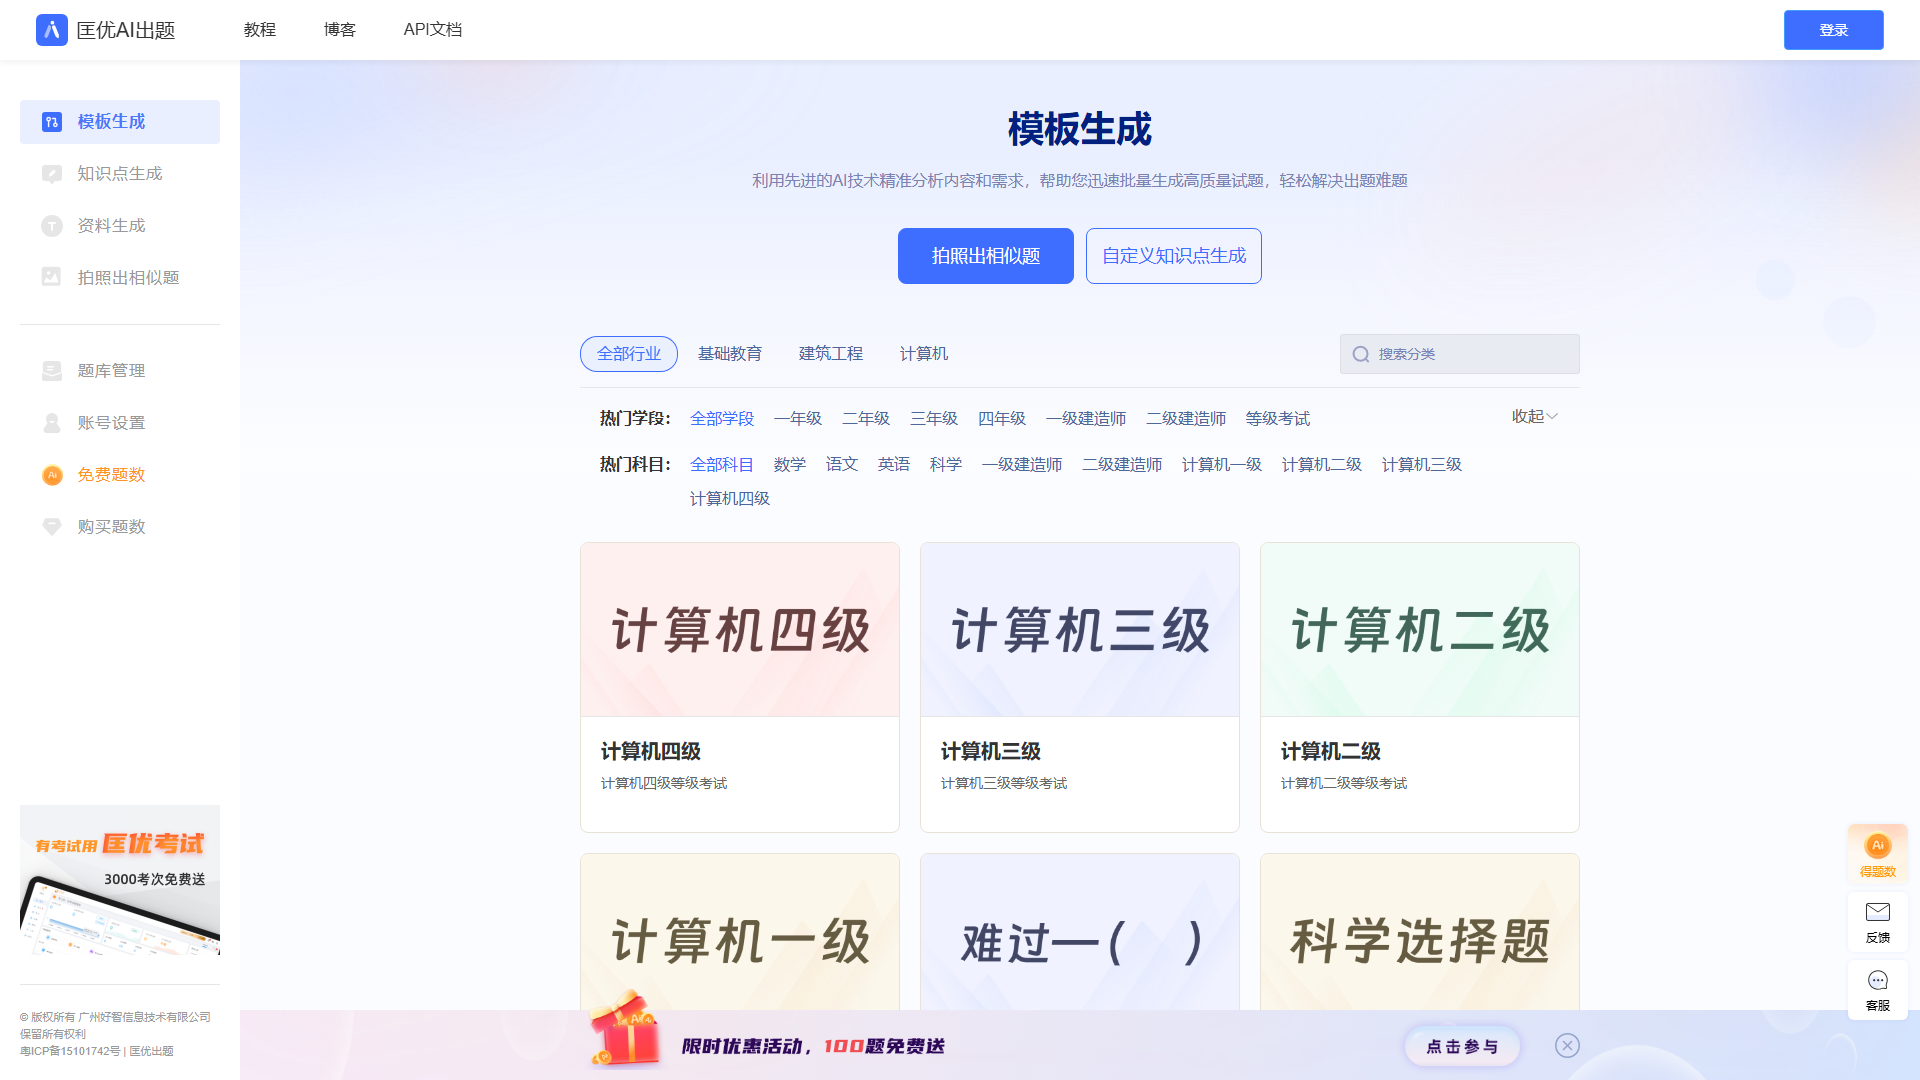Focus the 搜索分类 search field
The height and width of the screenshot is (1080, 1920).
point(1460,354)
